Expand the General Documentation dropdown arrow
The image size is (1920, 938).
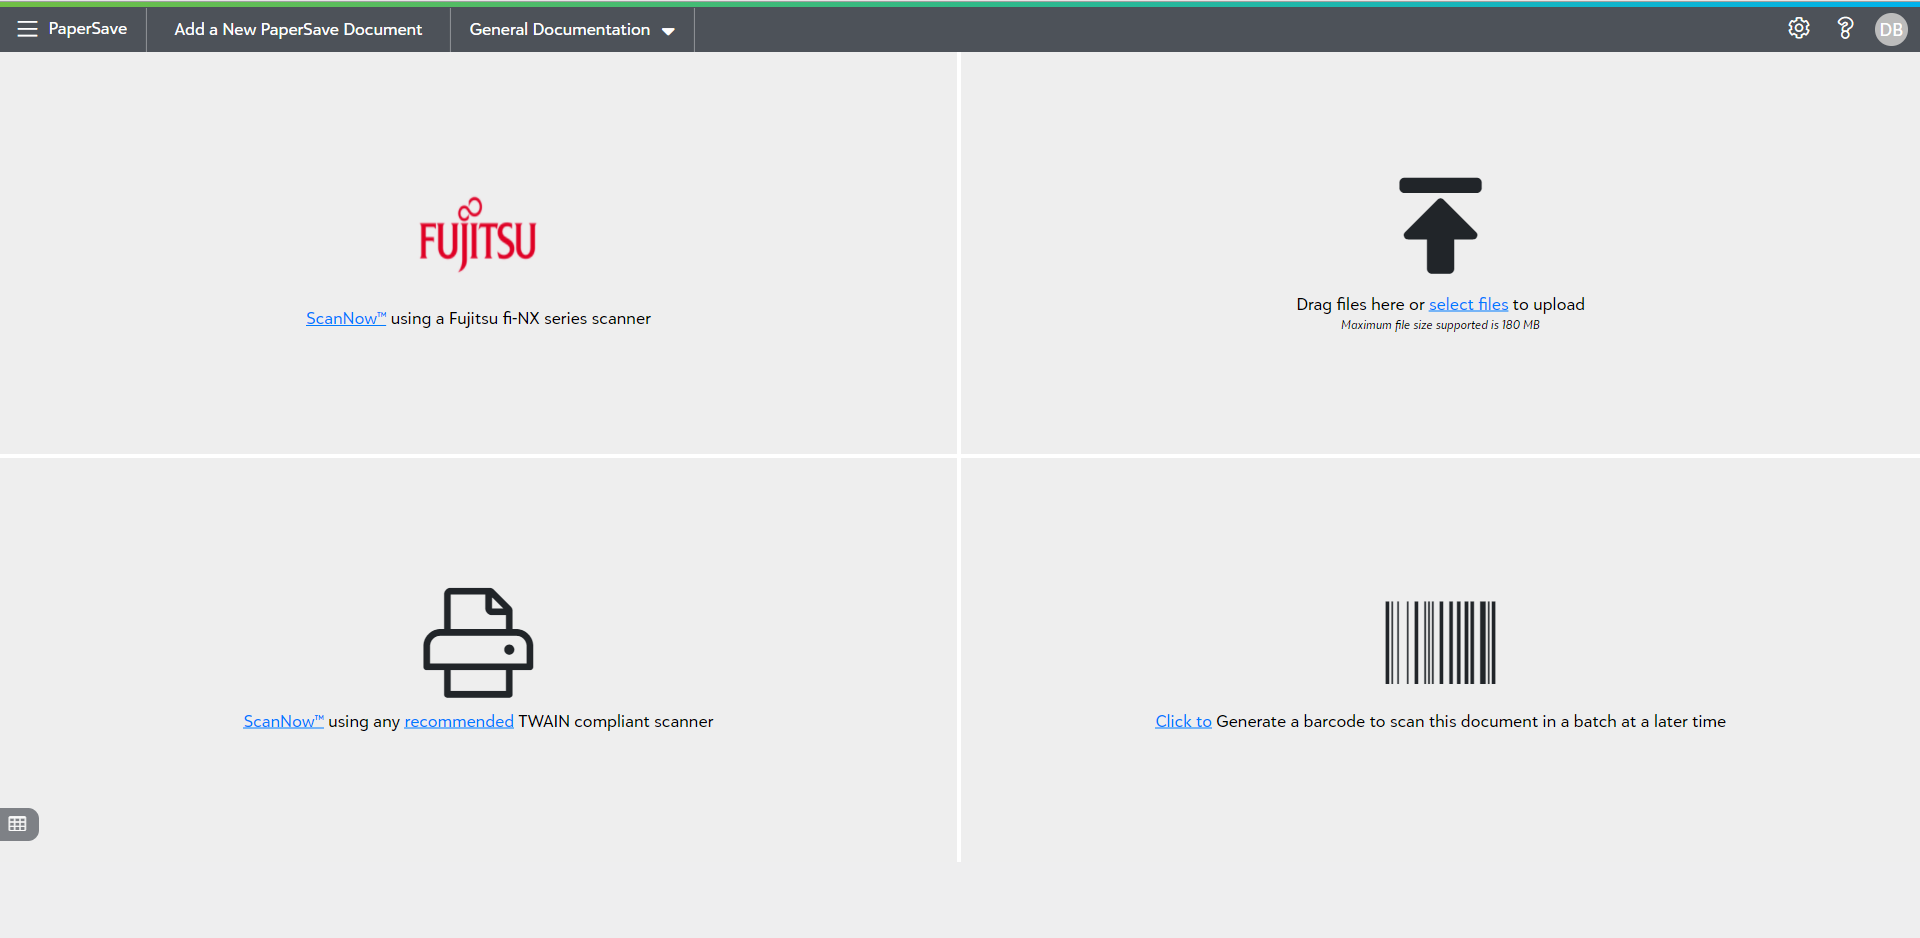pyautogui.click(x=669, y=31)
